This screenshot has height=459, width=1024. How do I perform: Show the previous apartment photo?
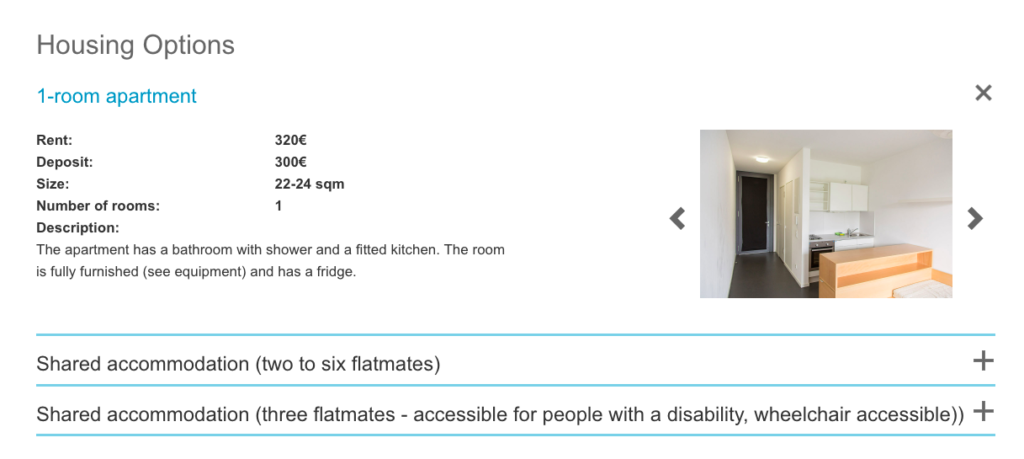pos(678,218)
